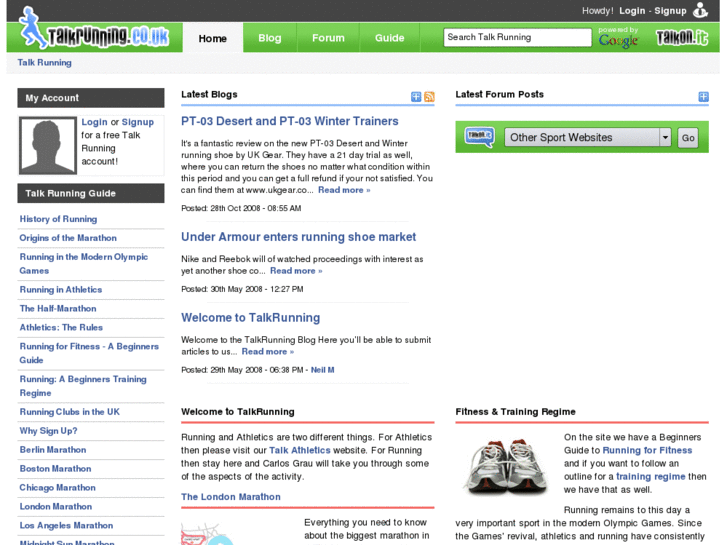727x545 pixels.
Task: Open Running: A Beginners Training Regime
Action: click(83, 386)
